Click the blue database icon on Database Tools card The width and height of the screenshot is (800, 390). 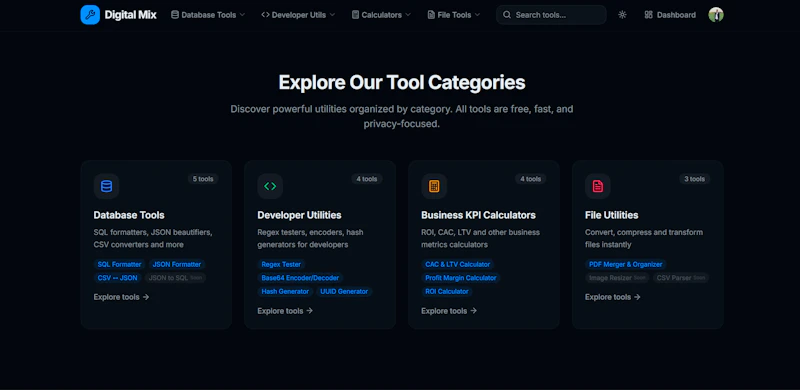click(x=106, y=186)
